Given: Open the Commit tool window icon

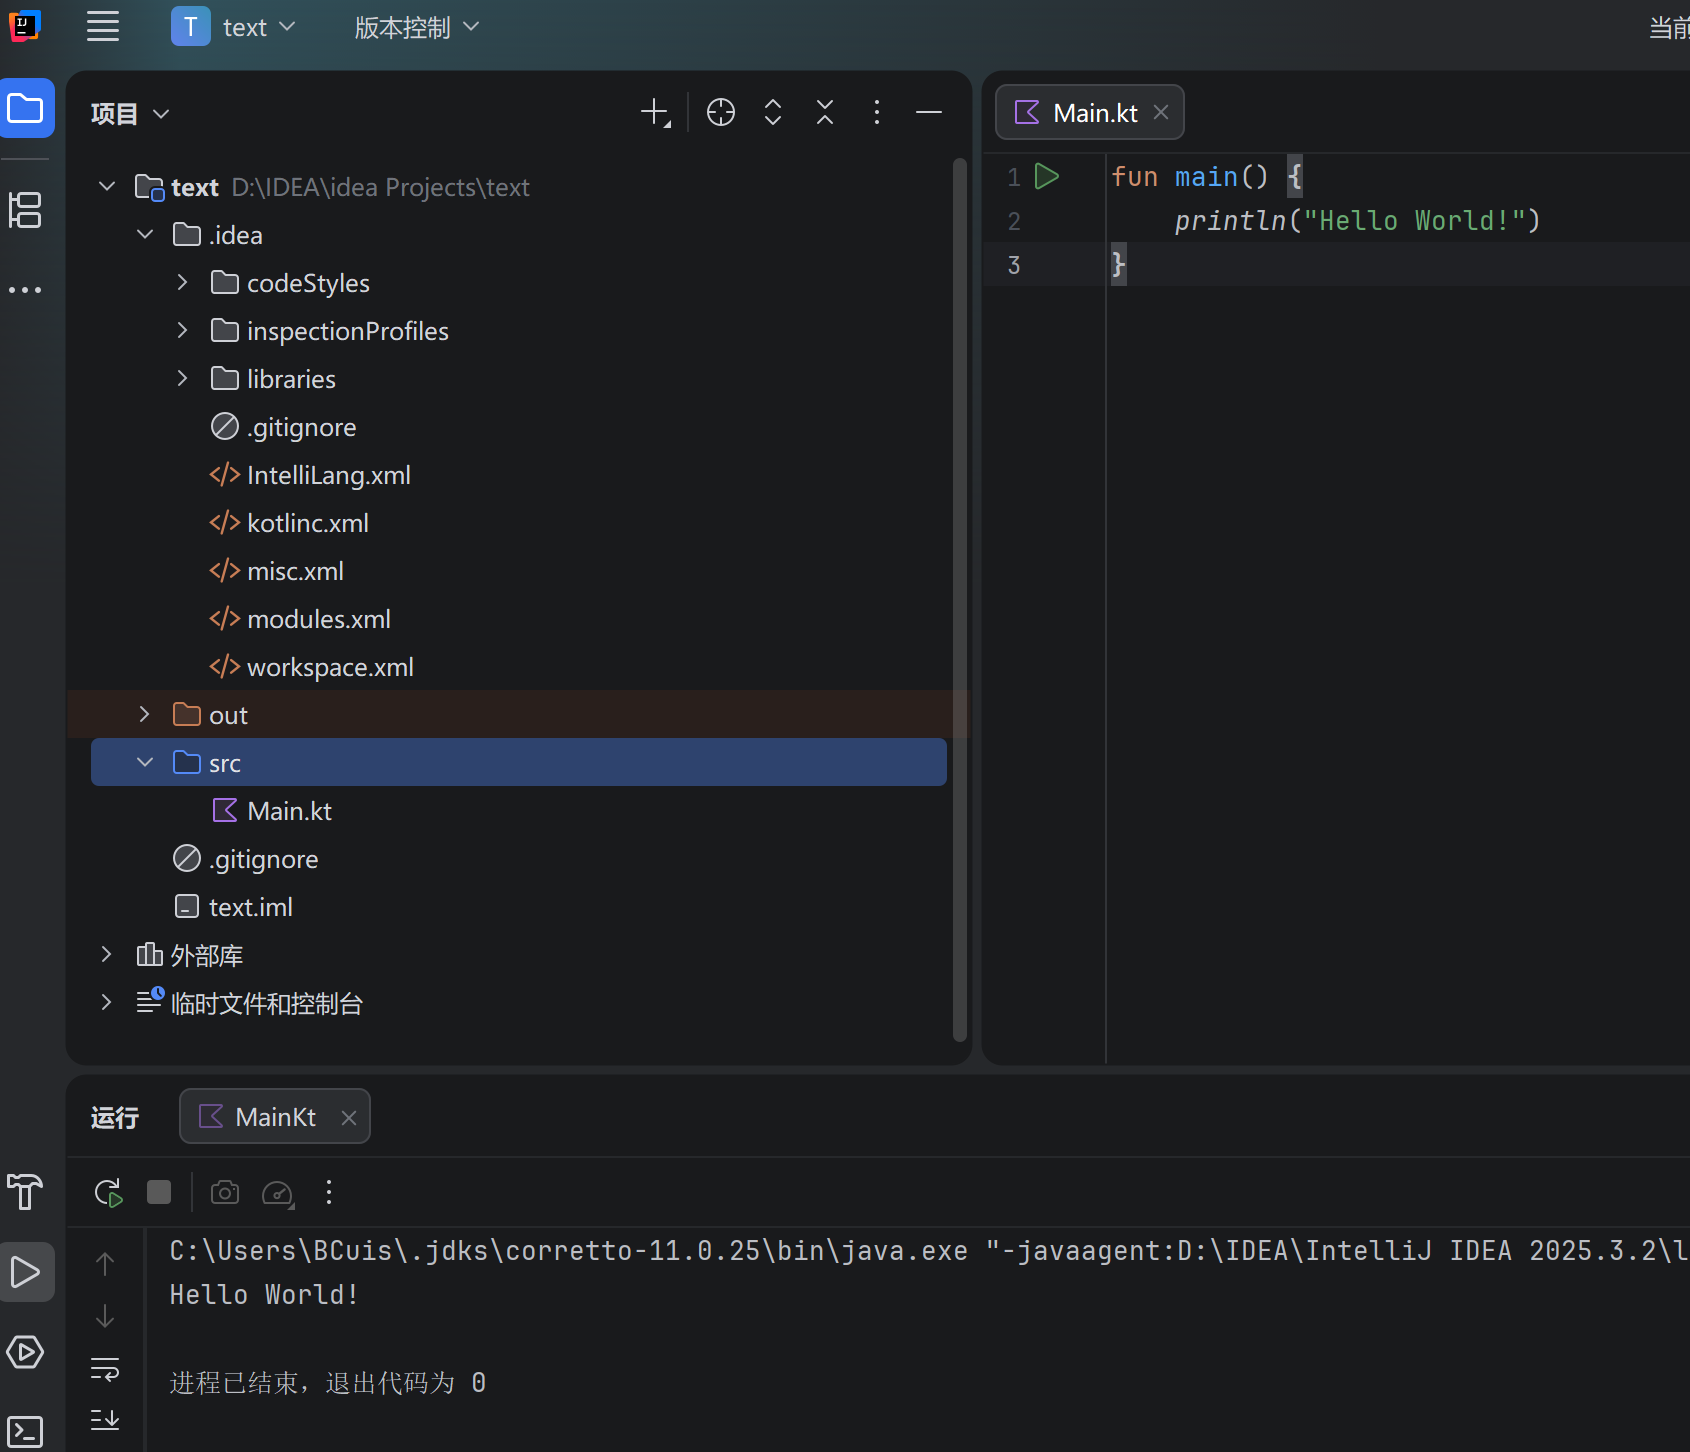Looking at the screenshot, I should pos(26,210).
